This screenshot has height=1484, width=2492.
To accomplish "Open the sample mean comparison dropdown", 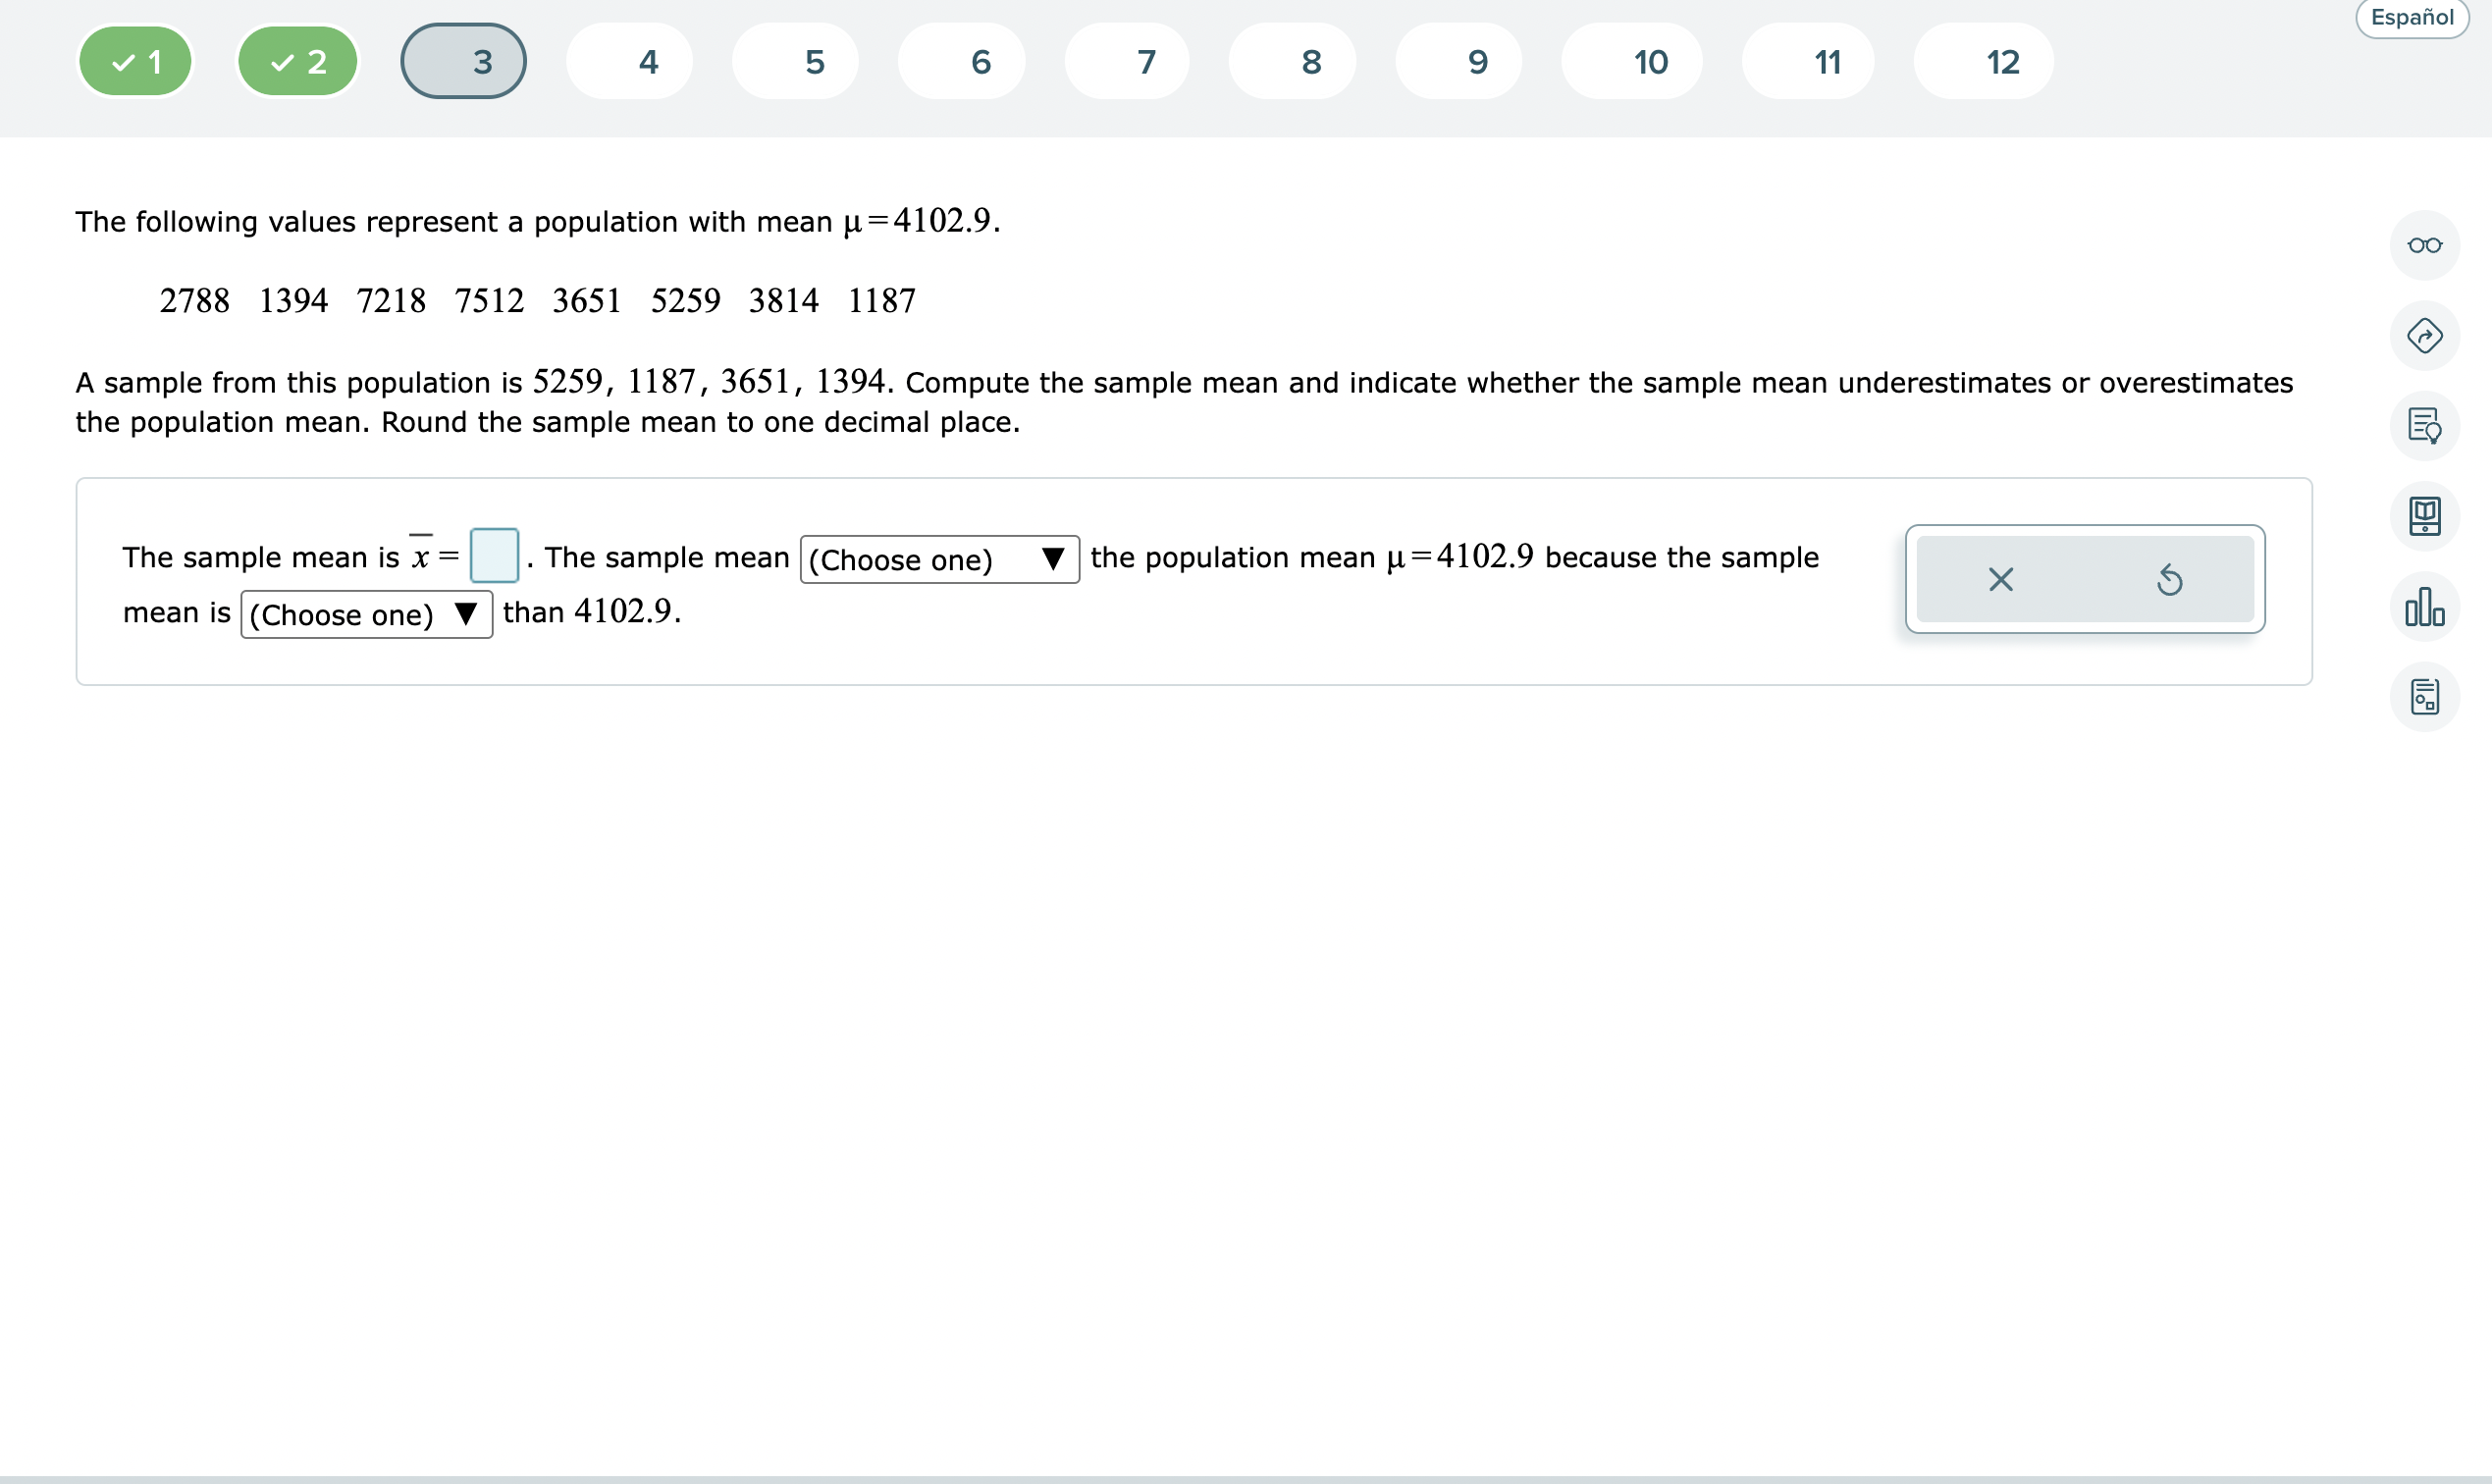I will click(x=938, y=559).
